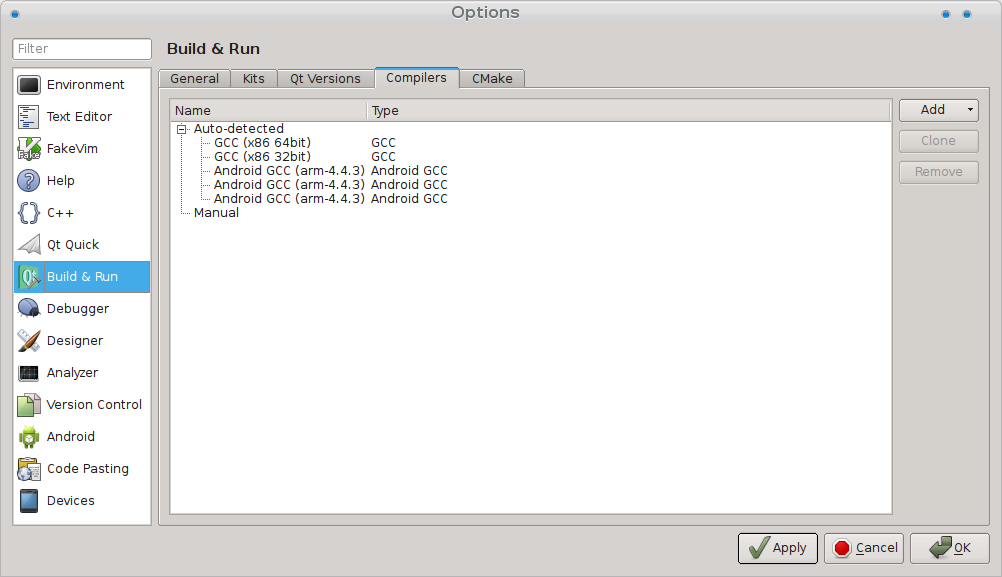Collapse the Auto-detected tree node
Image resolution: width=1002 pixels, height=577 pixels.
point(182,129)
